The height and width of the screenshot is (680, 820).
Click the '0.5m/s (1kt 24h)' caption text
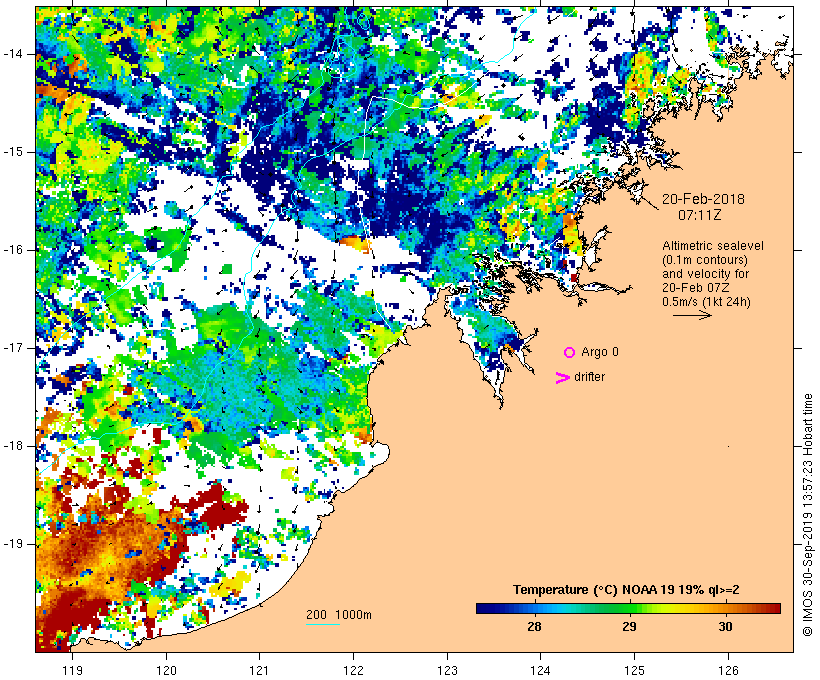click(x=706, y=302)
